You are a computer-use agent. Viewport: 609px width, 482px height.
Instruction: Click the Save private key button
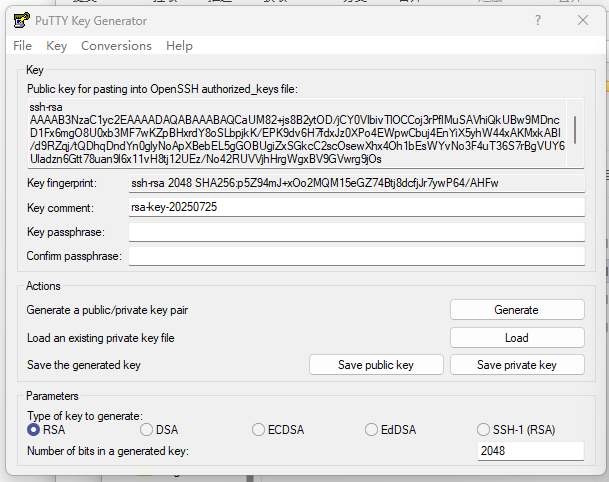[516, 365]
